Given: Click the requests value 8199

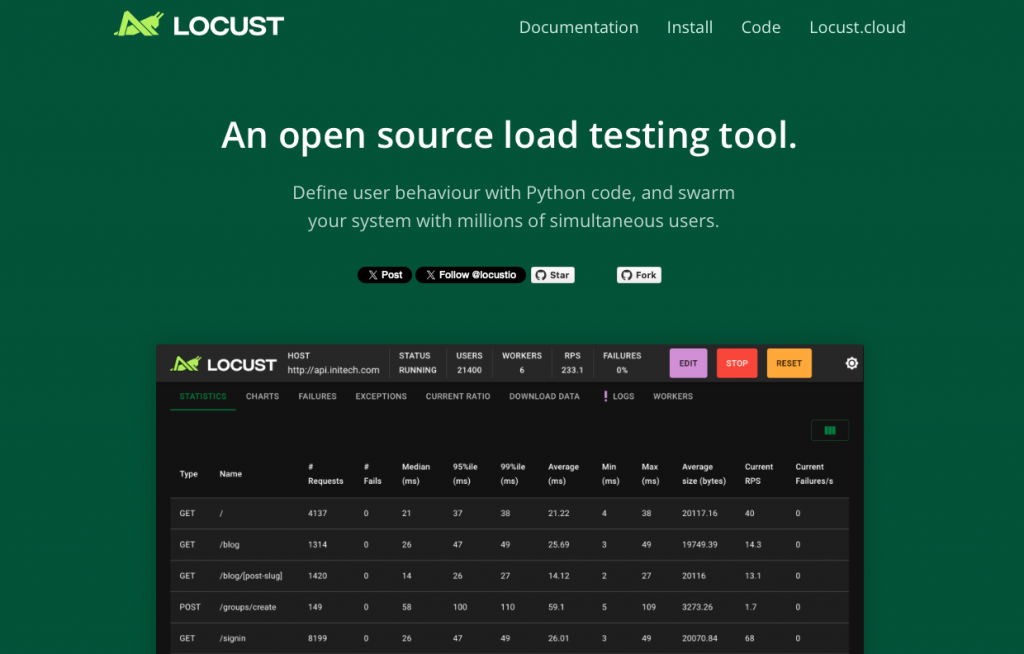Looking at the screenshot, I should coord(317,638).
